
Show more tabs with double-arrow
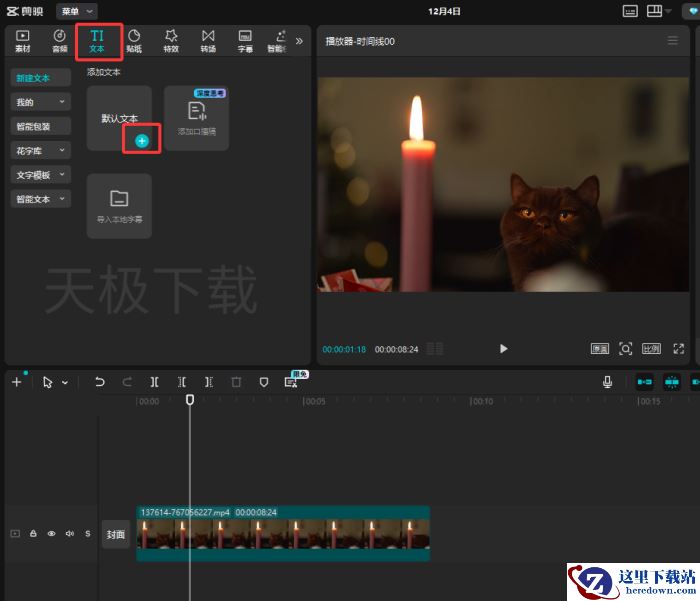pos(299,41)
